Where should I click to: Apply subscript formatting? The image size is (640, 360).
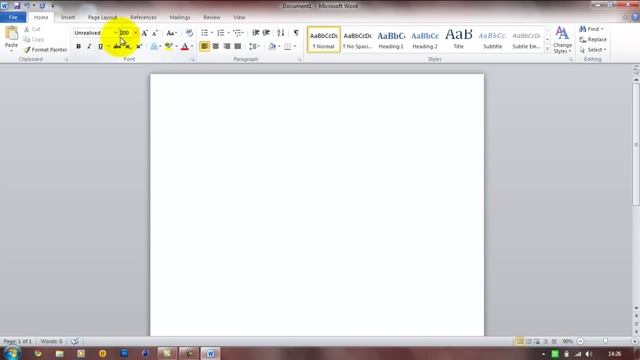[x=128, y=47]
